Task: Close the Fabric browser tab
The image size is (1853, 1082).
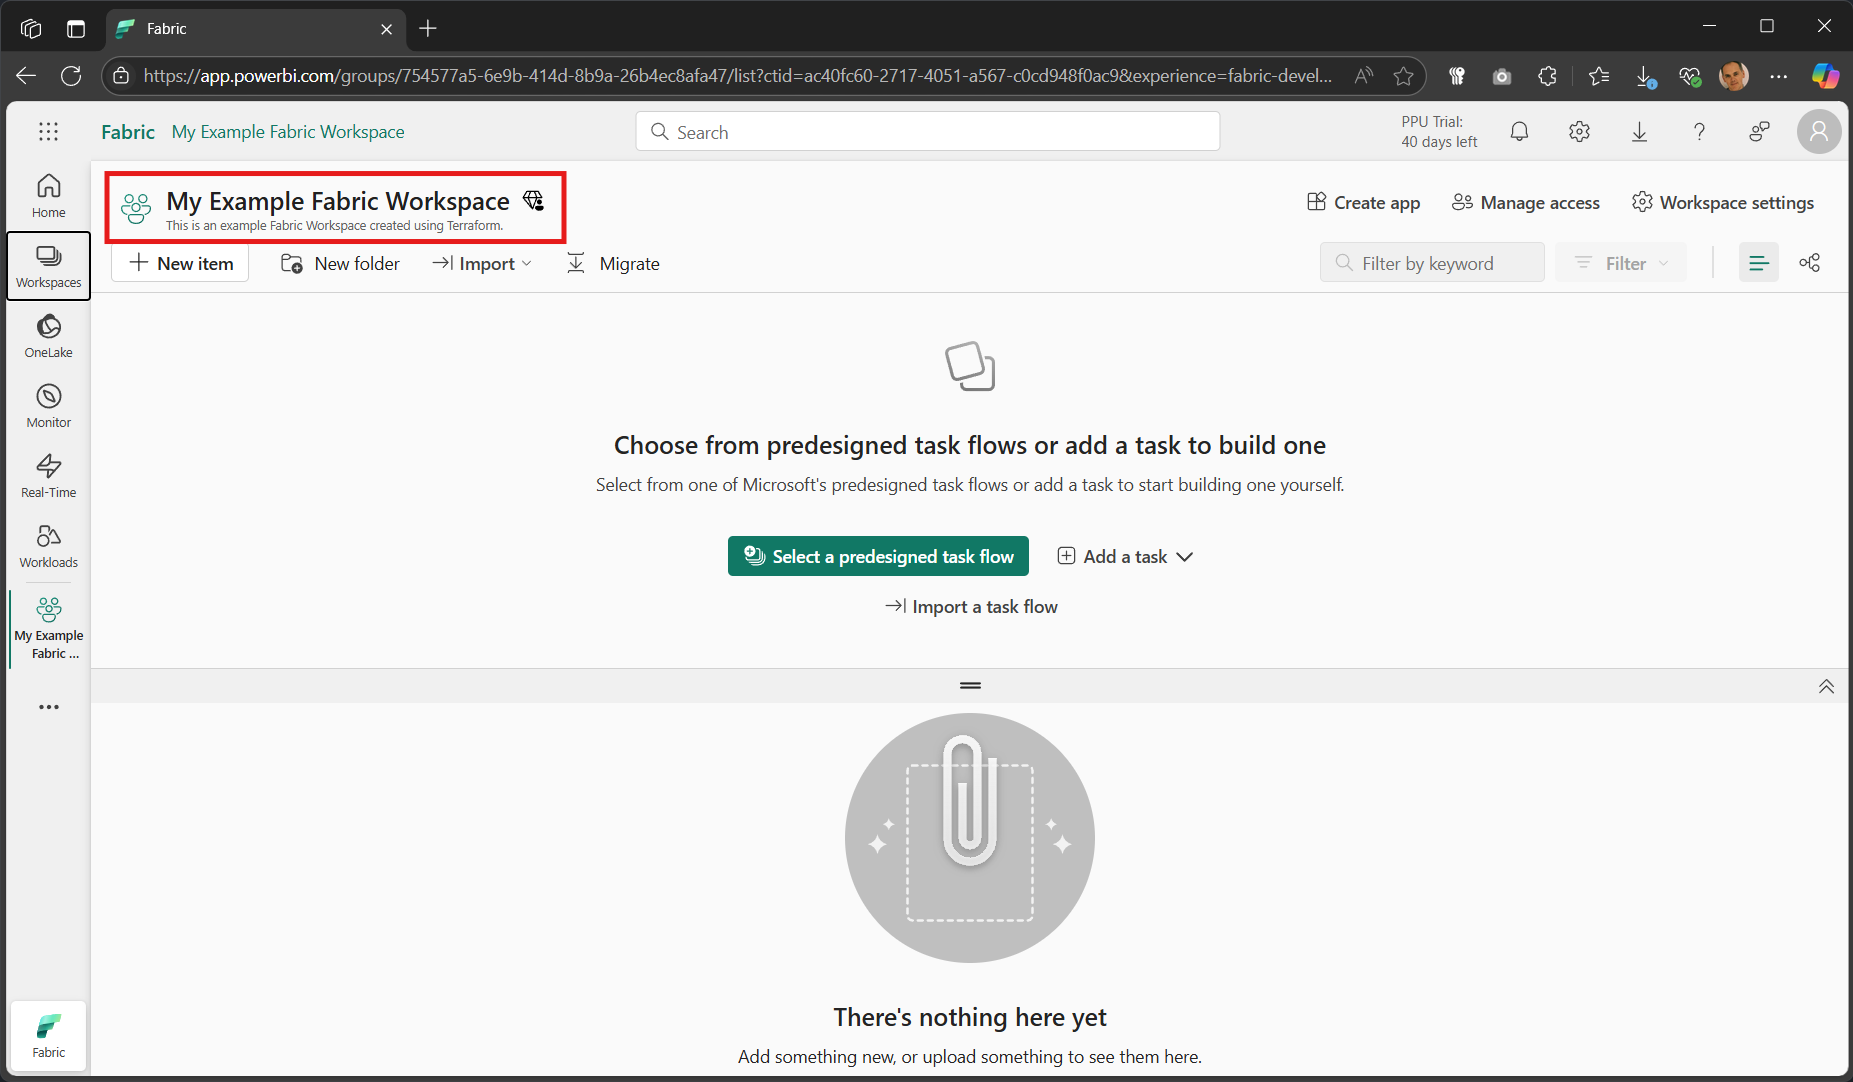Action: tap(387, 29)
